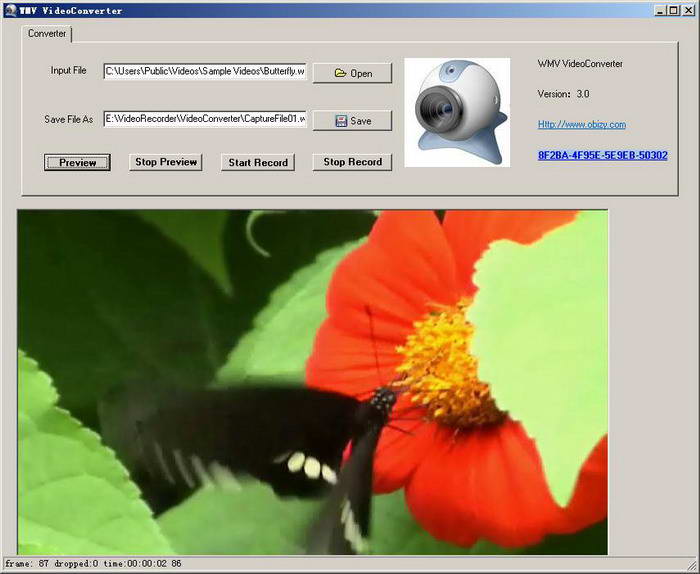Click the Save File As path field
Image resolution: width=700 pixels, height=574 pixels.
[205, 119]
